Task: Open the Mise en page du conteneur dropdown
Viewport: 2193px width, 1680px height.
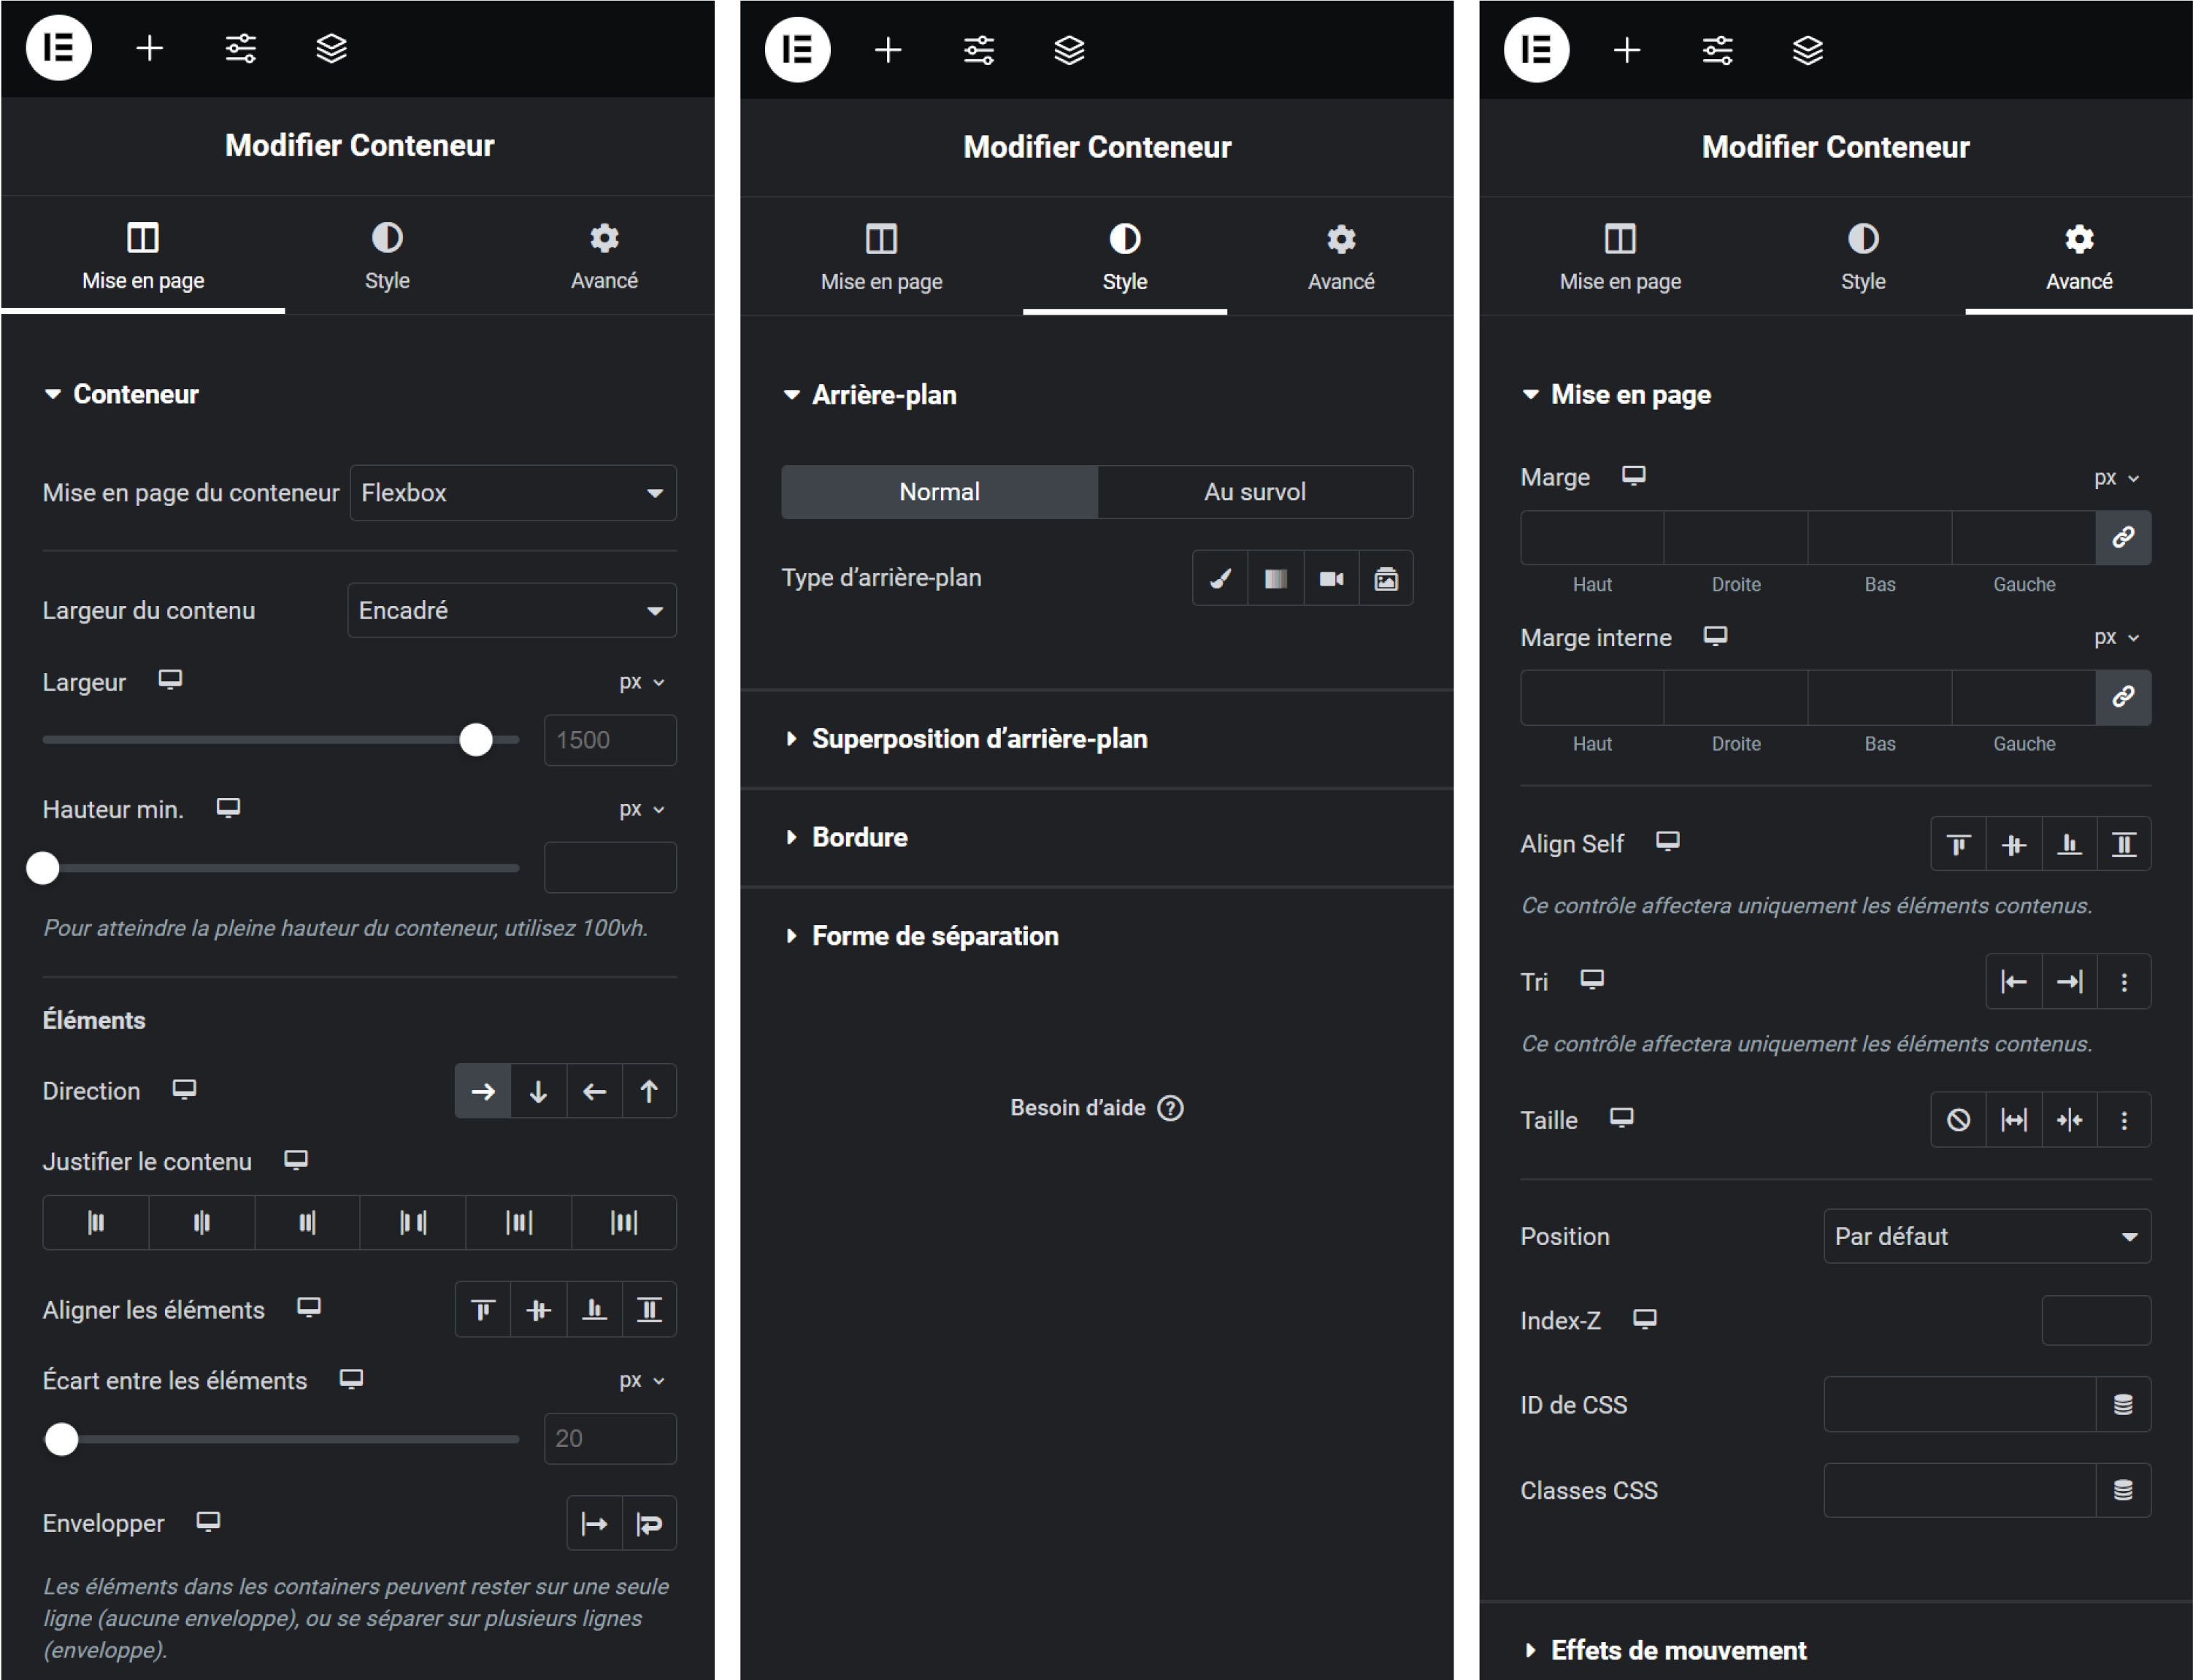Action: (513, 493)
